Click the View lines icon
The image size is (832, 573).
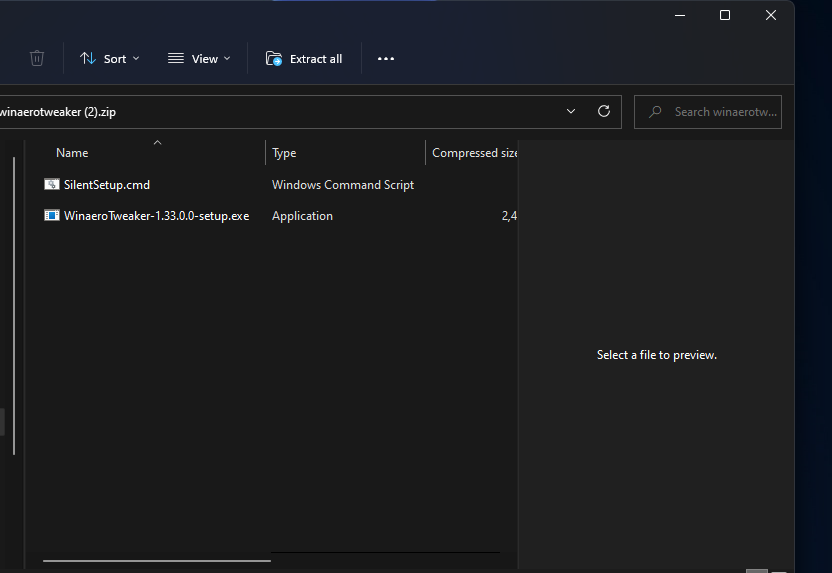(176, 59)
